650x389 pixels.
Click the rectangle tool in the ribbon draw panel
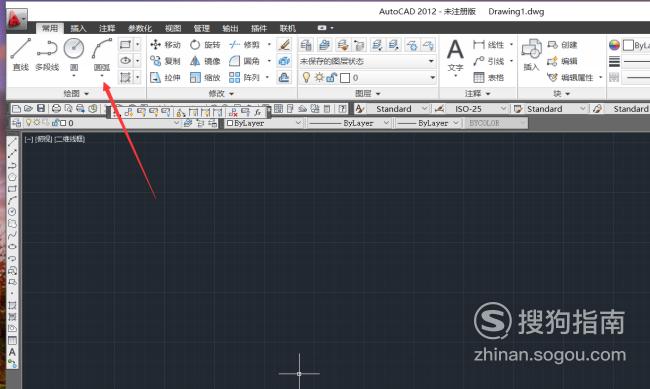tap(125, 44)
